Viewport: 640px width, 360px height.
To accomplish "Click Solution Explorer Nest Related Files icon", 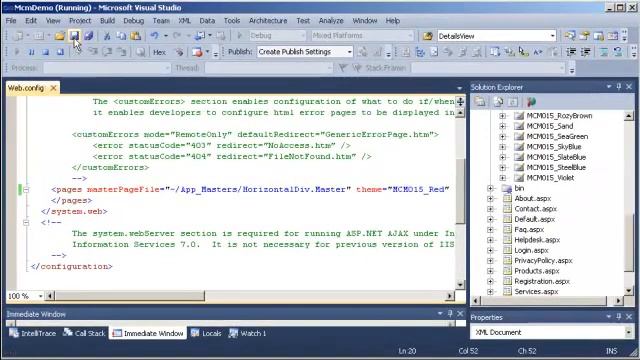I will [x=513, y=102].
